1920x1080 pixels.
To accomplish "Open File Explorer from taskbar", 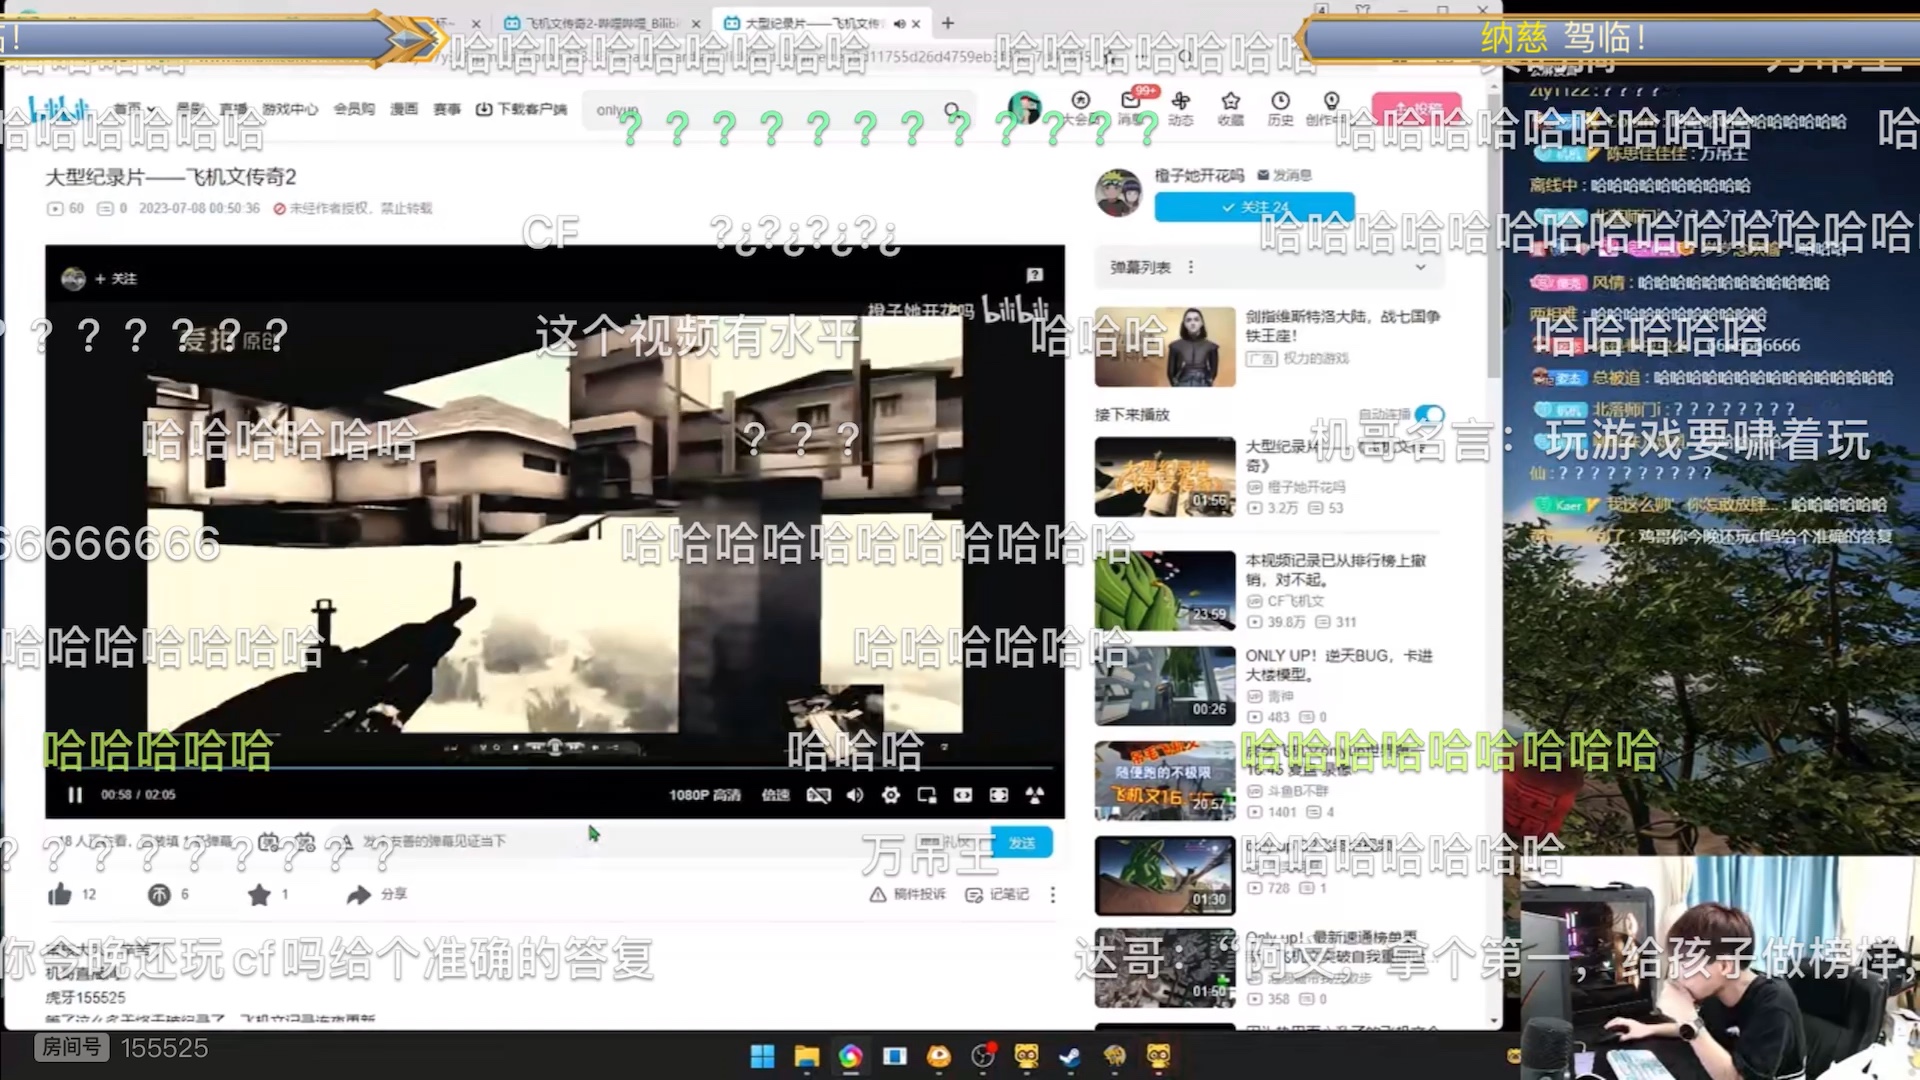I will point(806,1056).
